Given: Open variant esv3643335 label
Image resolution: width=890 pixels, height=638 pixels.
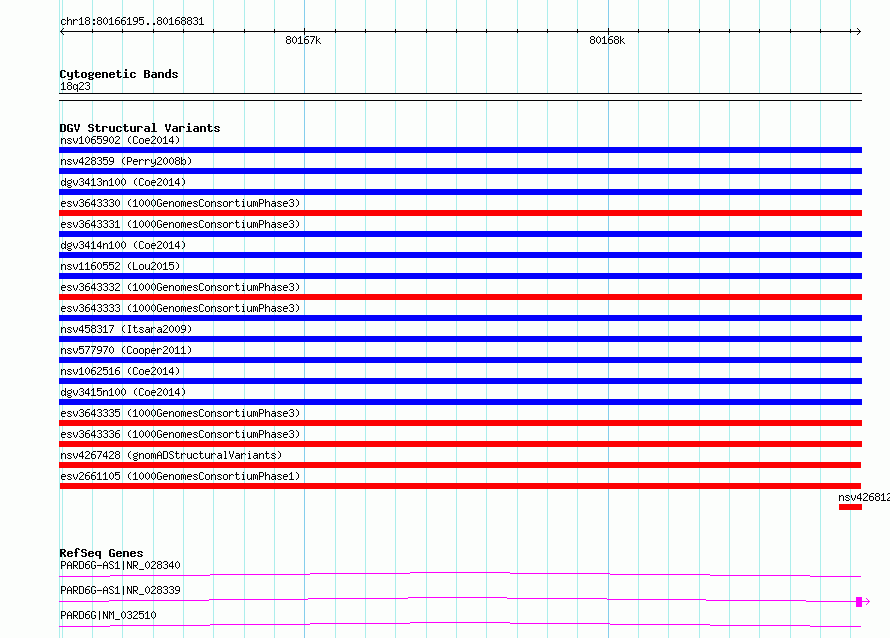Looking at the screenshot, I should click(180, 413).
